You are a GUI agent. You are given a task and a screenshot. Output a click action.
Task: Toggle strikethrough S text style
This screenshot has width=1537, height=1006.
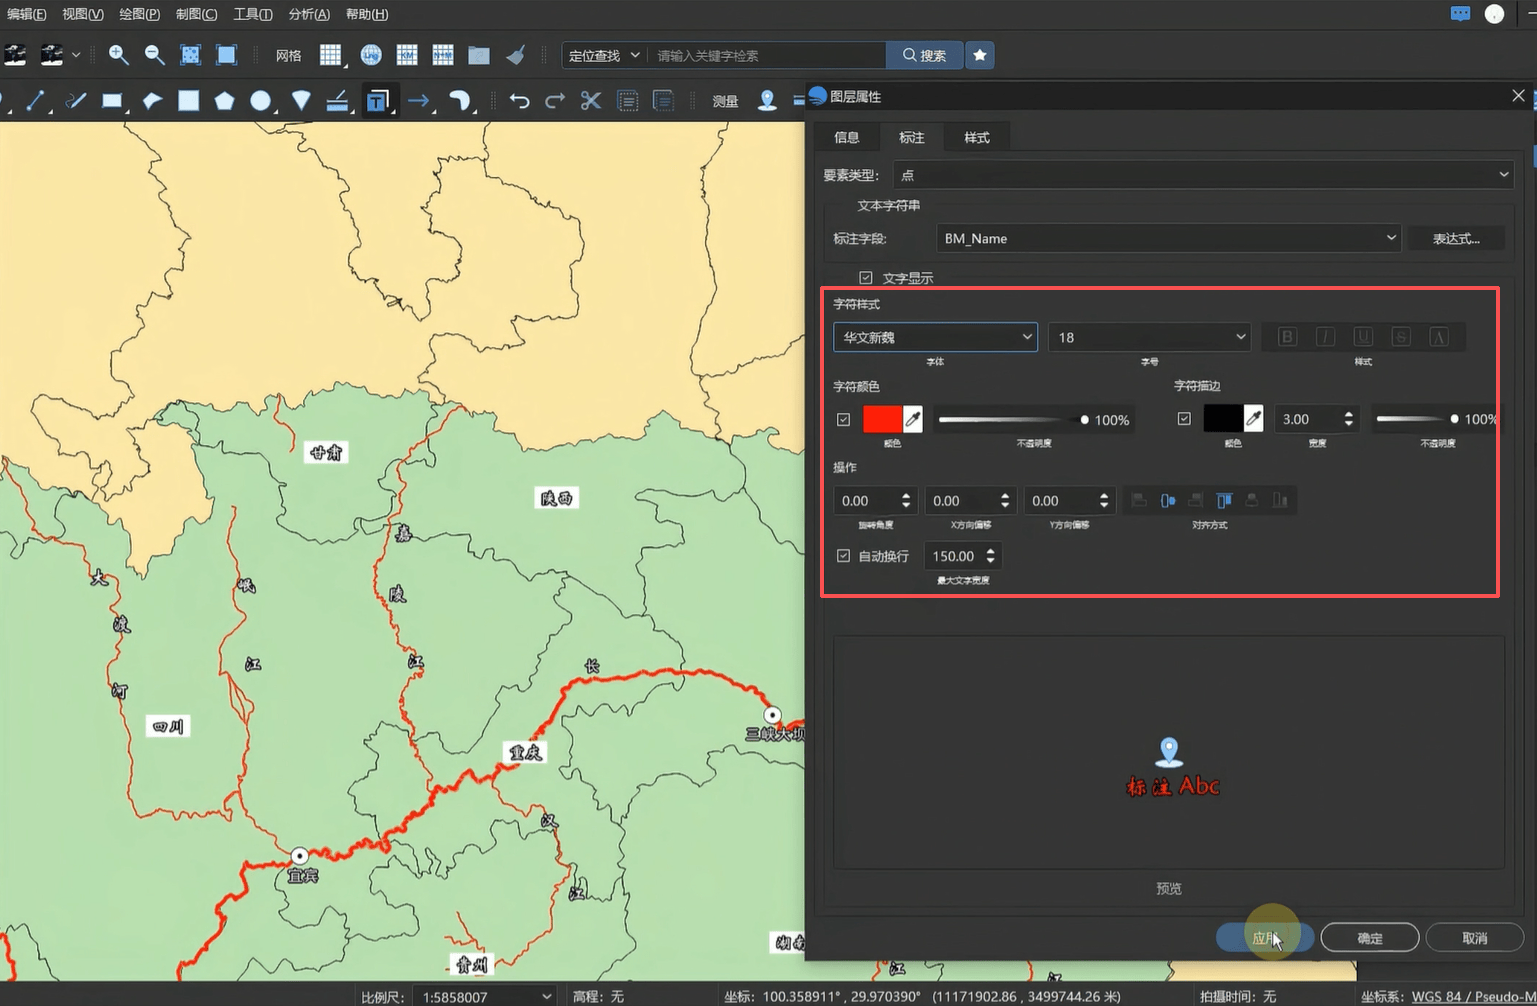coord(1401,337)
